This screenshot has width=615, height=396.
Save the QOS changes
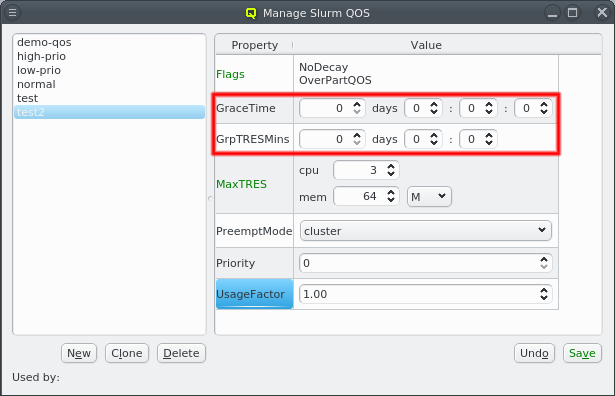[582, 353]
